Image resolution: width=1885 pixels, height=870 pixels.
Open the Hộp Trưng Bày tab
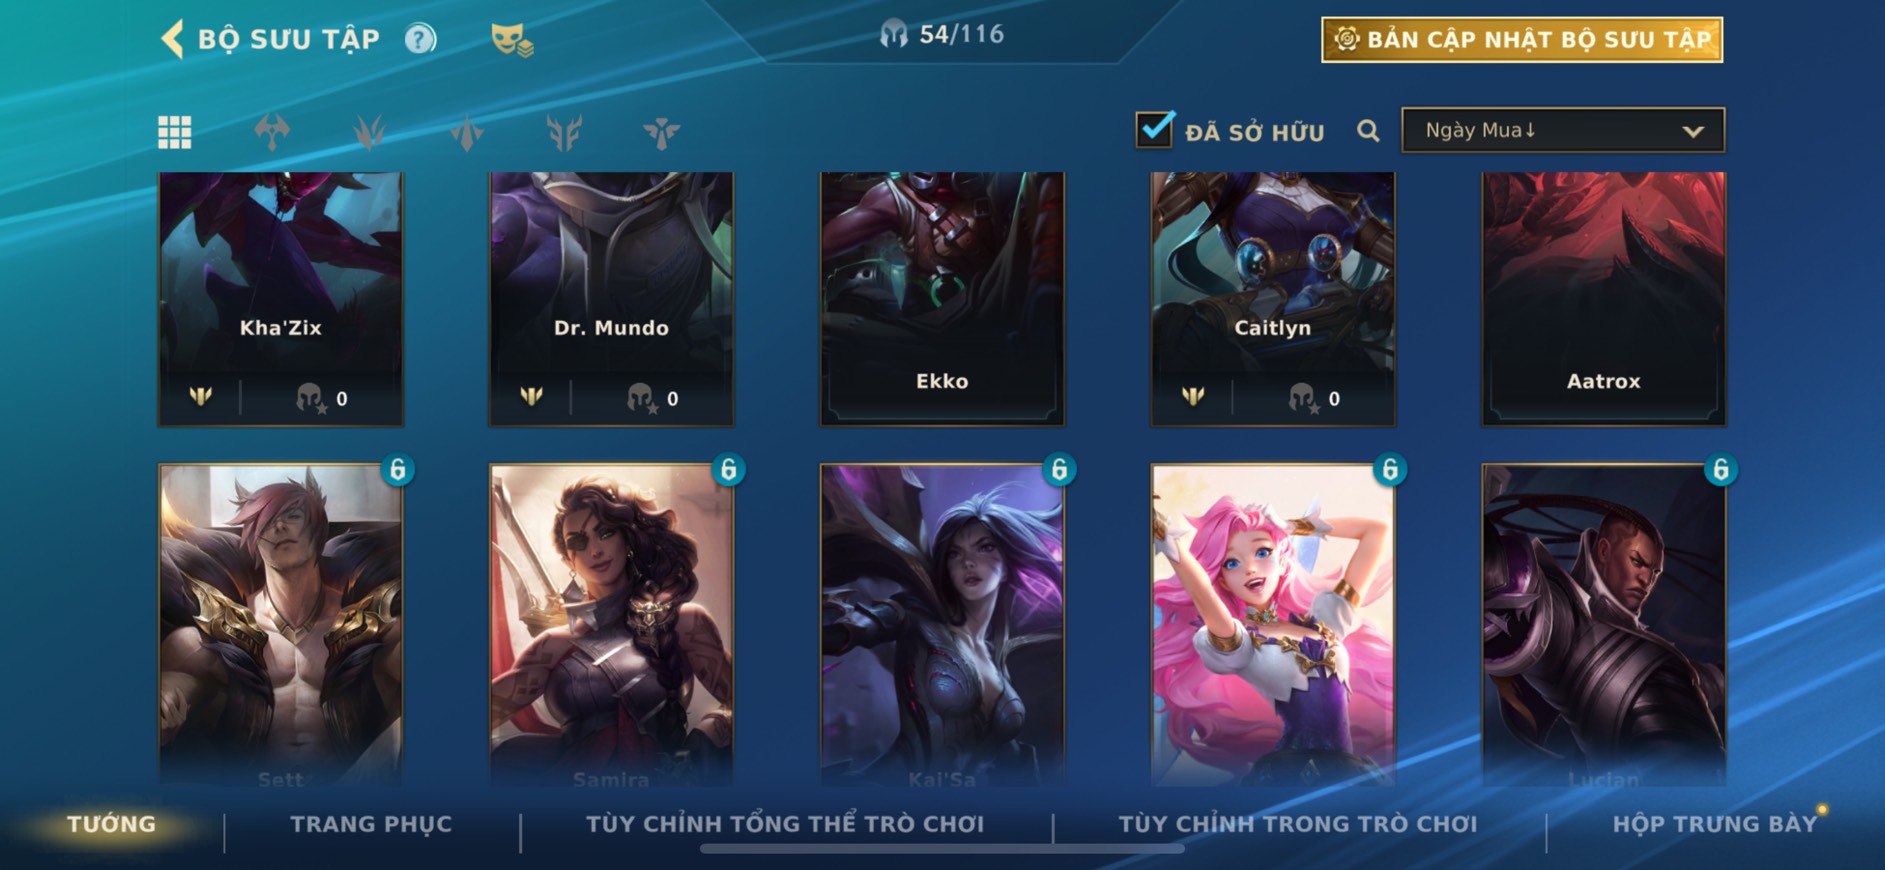tap(1714, 824)
